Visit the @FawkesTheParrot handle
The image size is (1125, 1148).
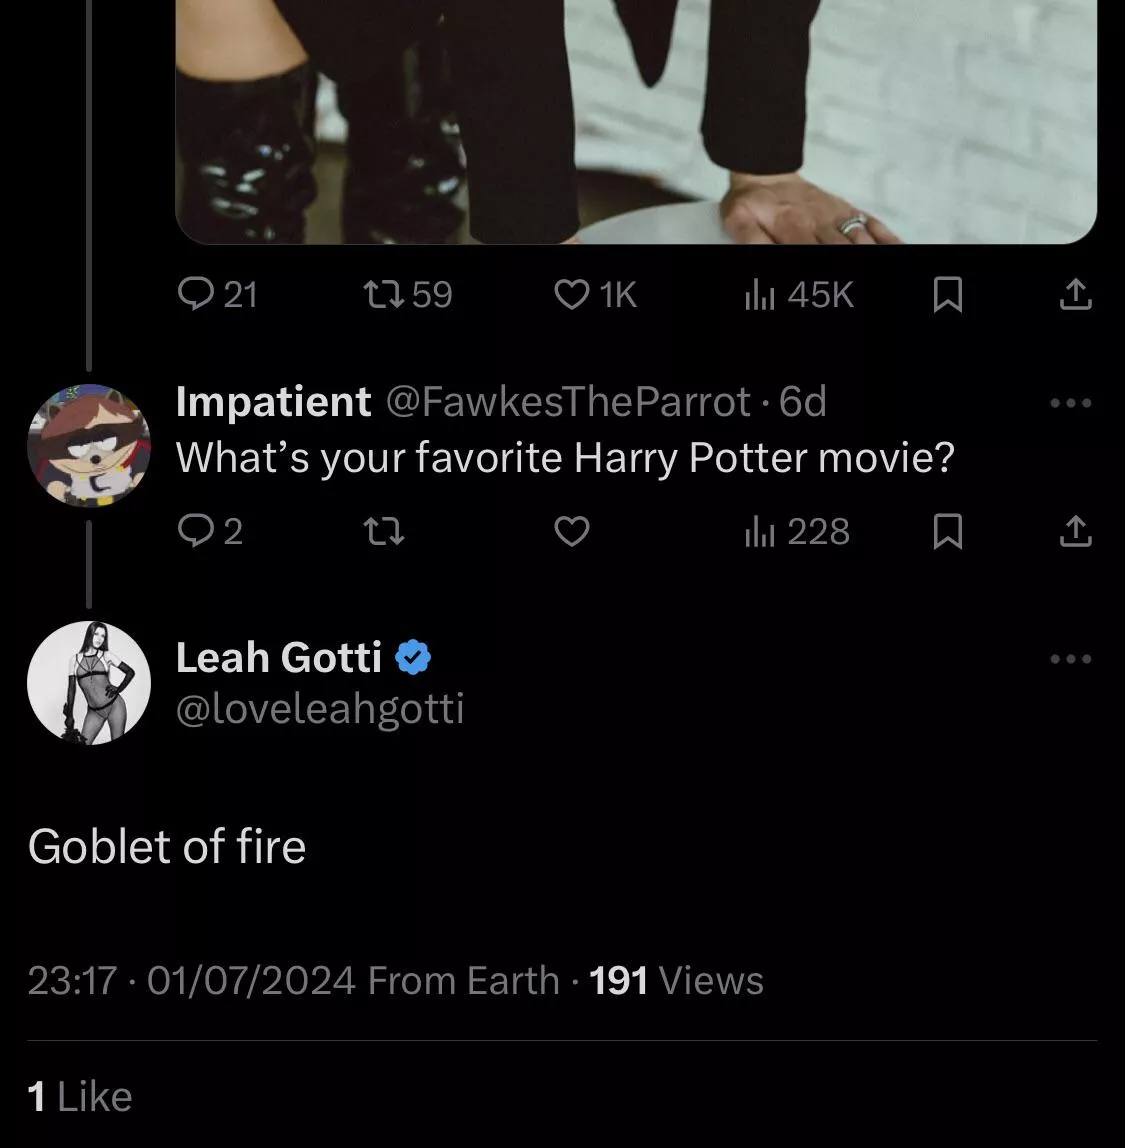[567, 402]
